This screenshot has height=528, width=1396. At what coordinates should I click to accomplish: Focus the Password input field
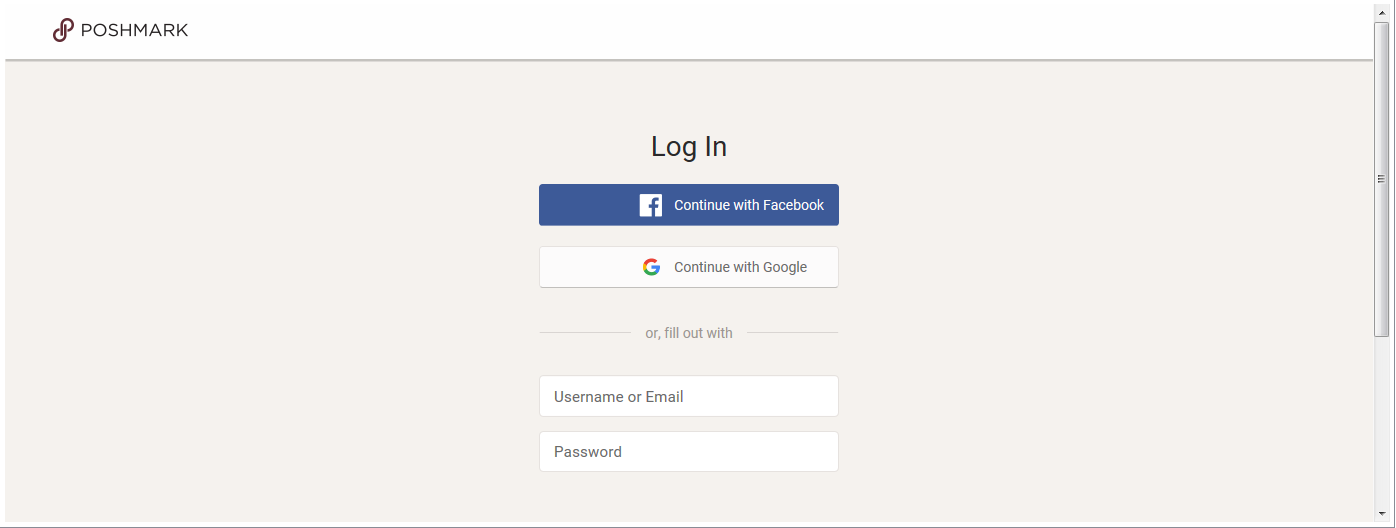(689, 451)
